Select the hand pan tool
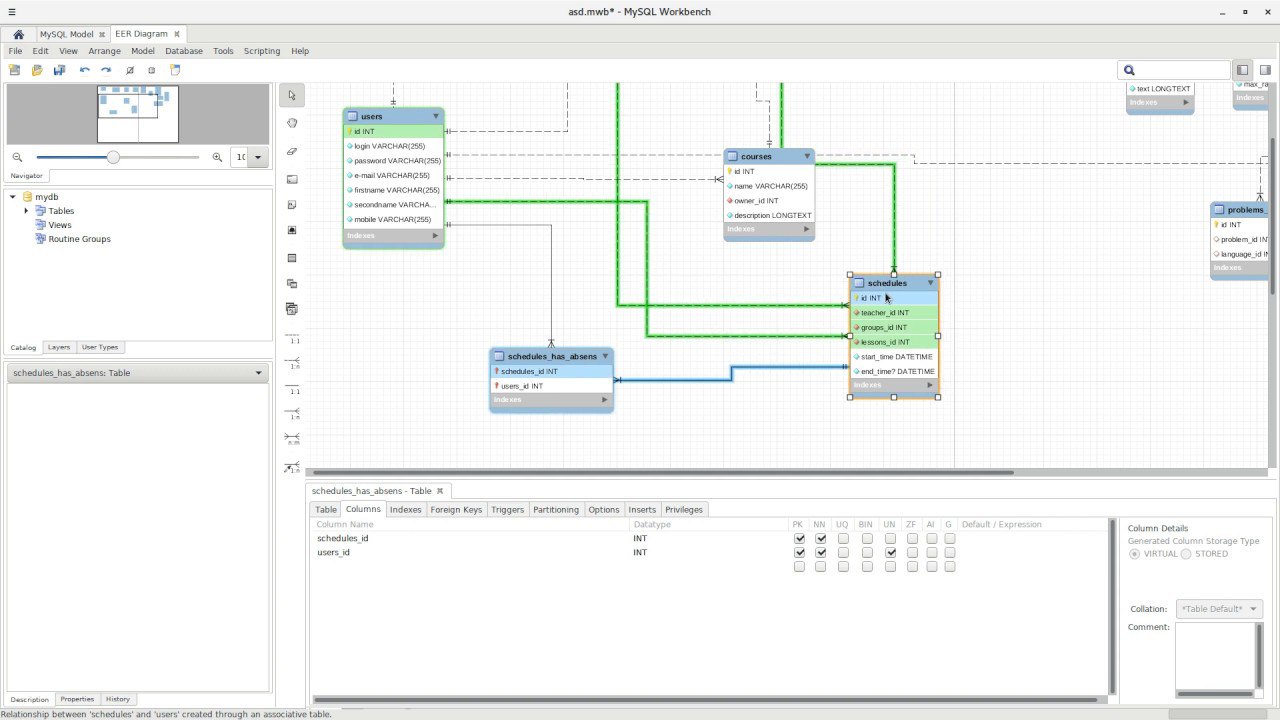 (x=292, y=123)
